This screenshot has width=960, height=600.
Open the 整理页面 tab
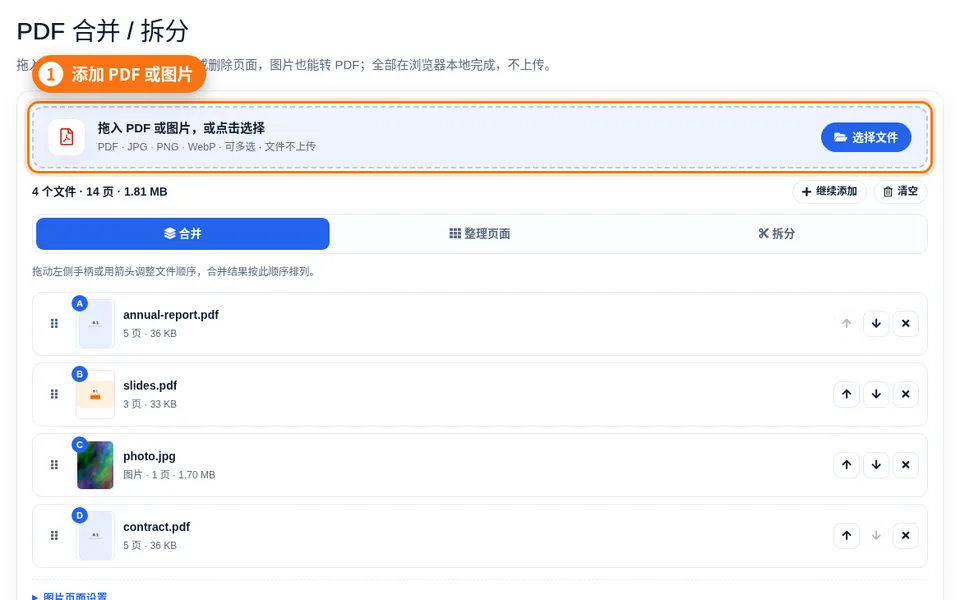pyautogui.click(x=479, y=233)
